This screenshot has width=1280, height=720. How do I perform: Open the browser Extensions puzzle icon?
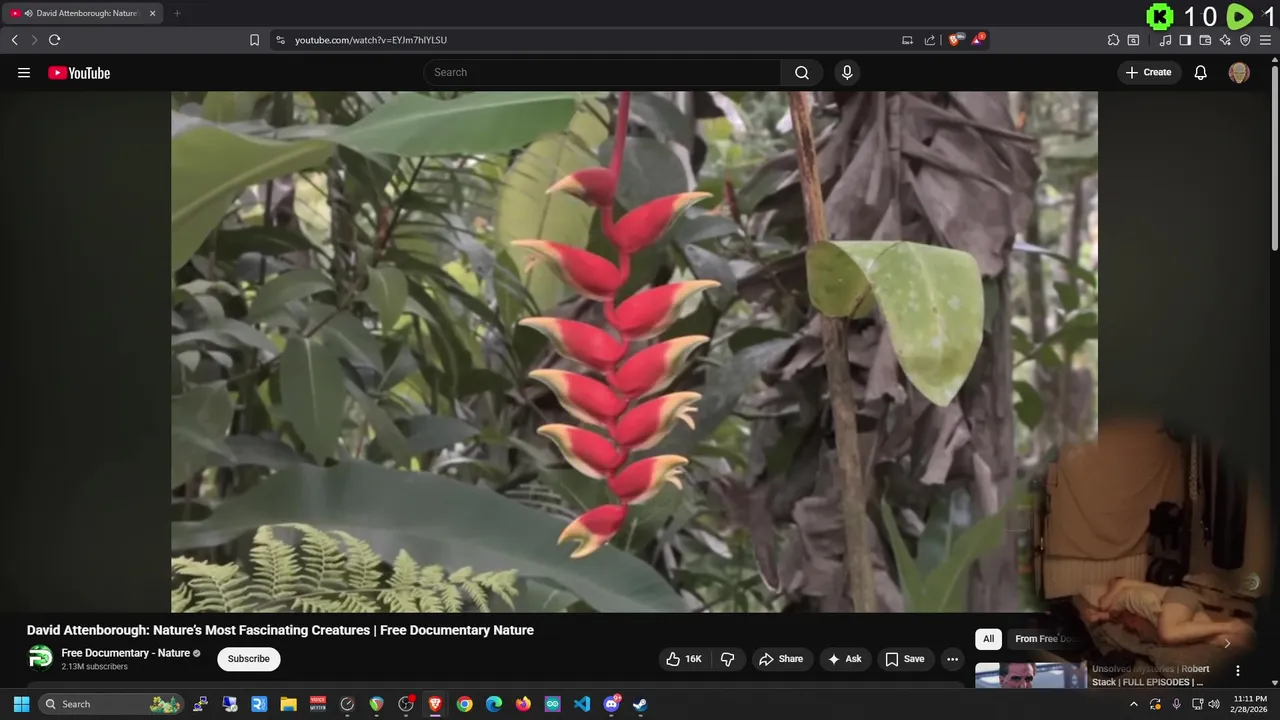pyautogui.click(x=1113, y=40)
